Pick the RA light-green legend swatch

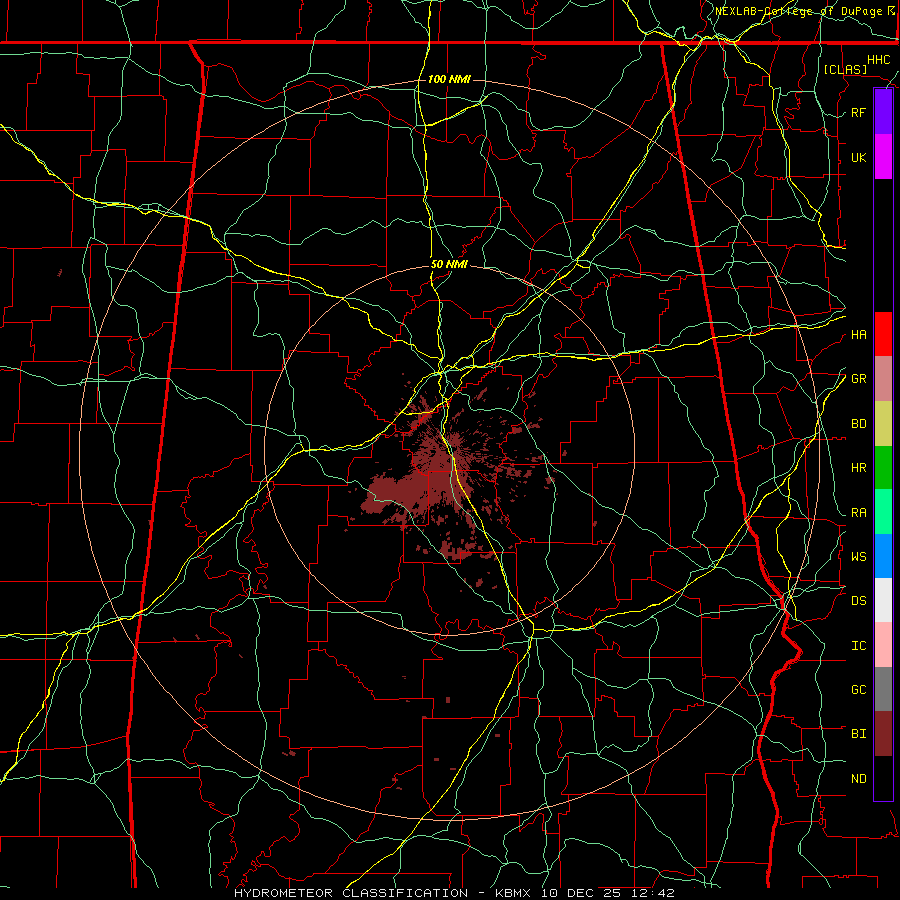point(883,512)
